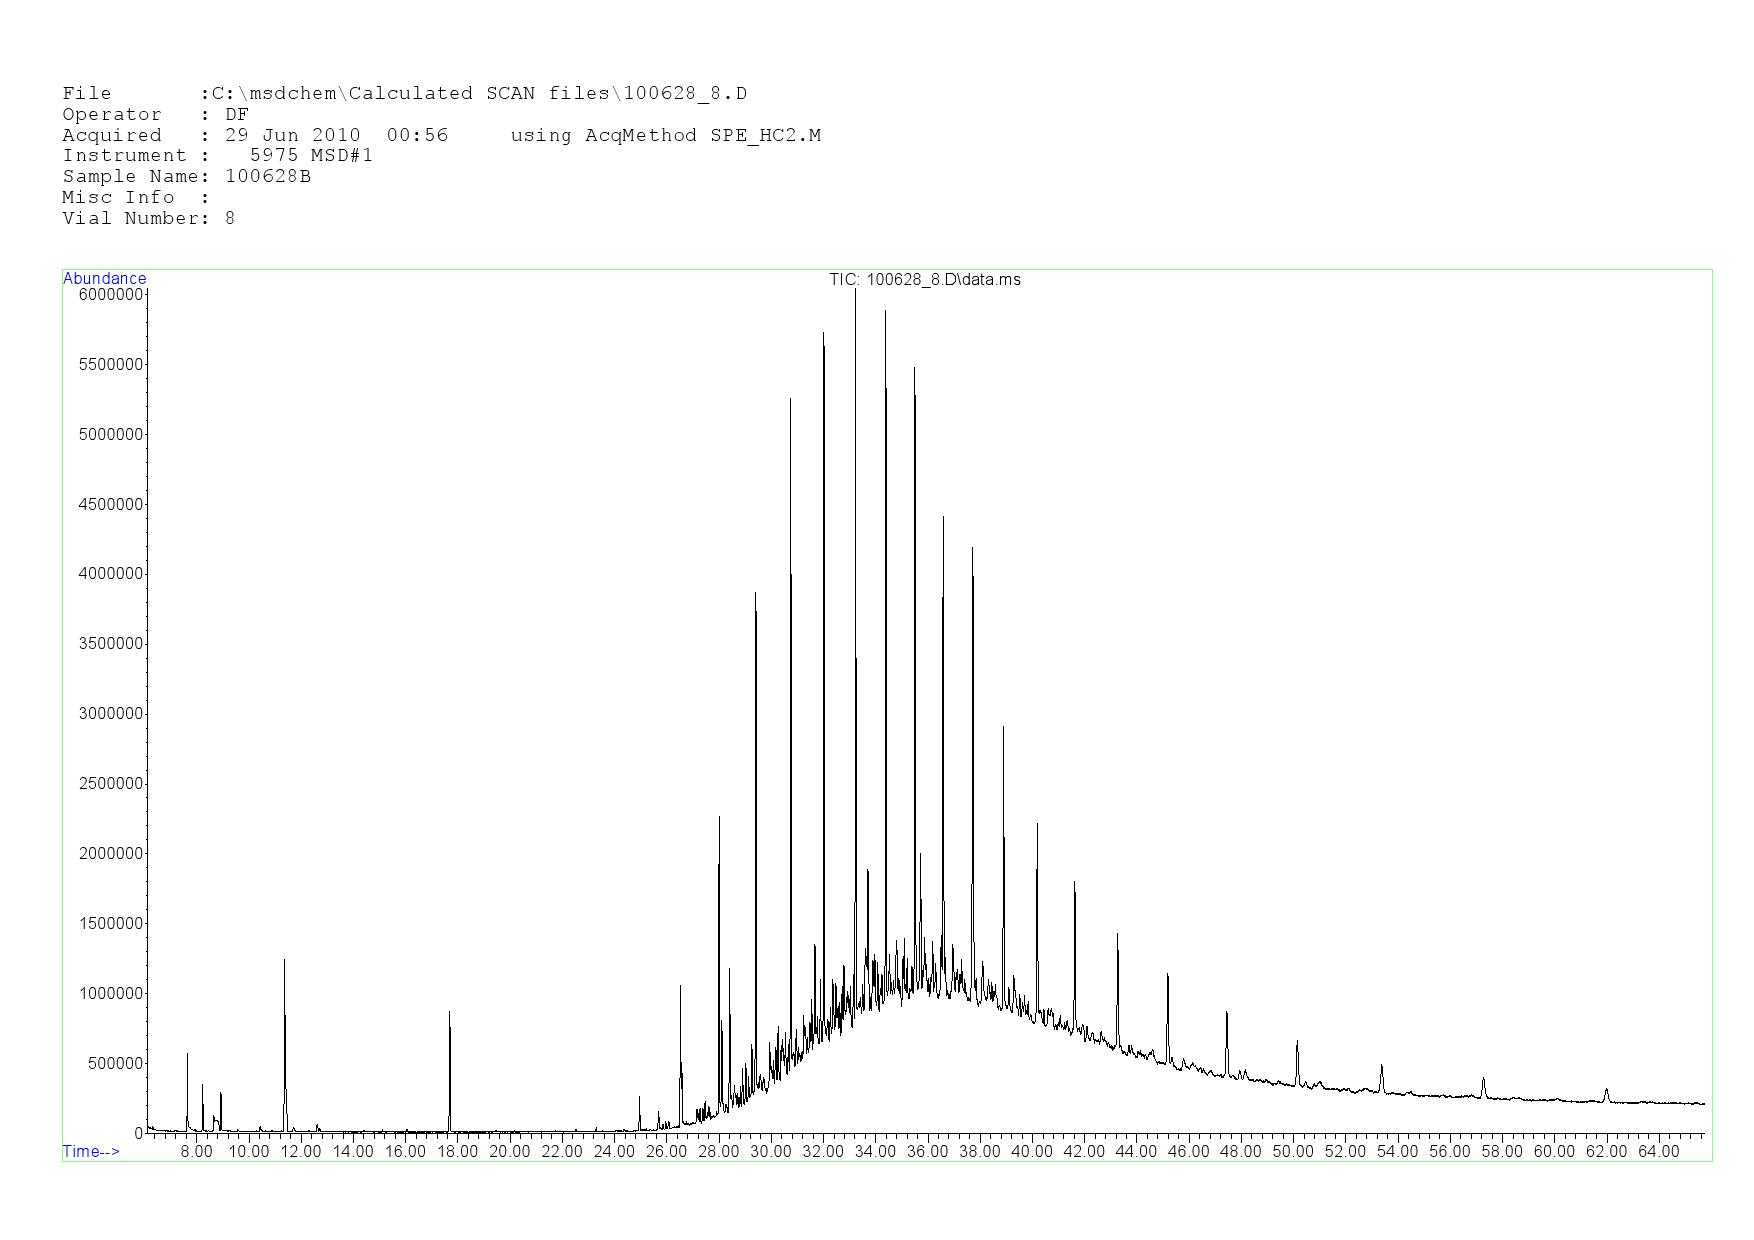This screenshot has height=1240, width=1754.
Task: Click the operator initials DF
Action: [x=237, y=114]
